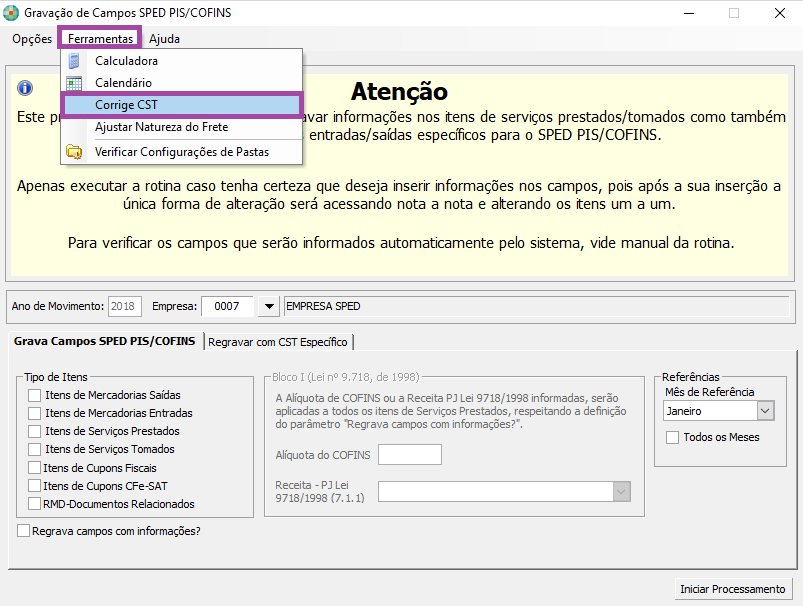Open Receita PJ Lei 9718/1998 dropdown
Image resolution: width=803 pixels, height=606 pixels.
pos(621,492)
